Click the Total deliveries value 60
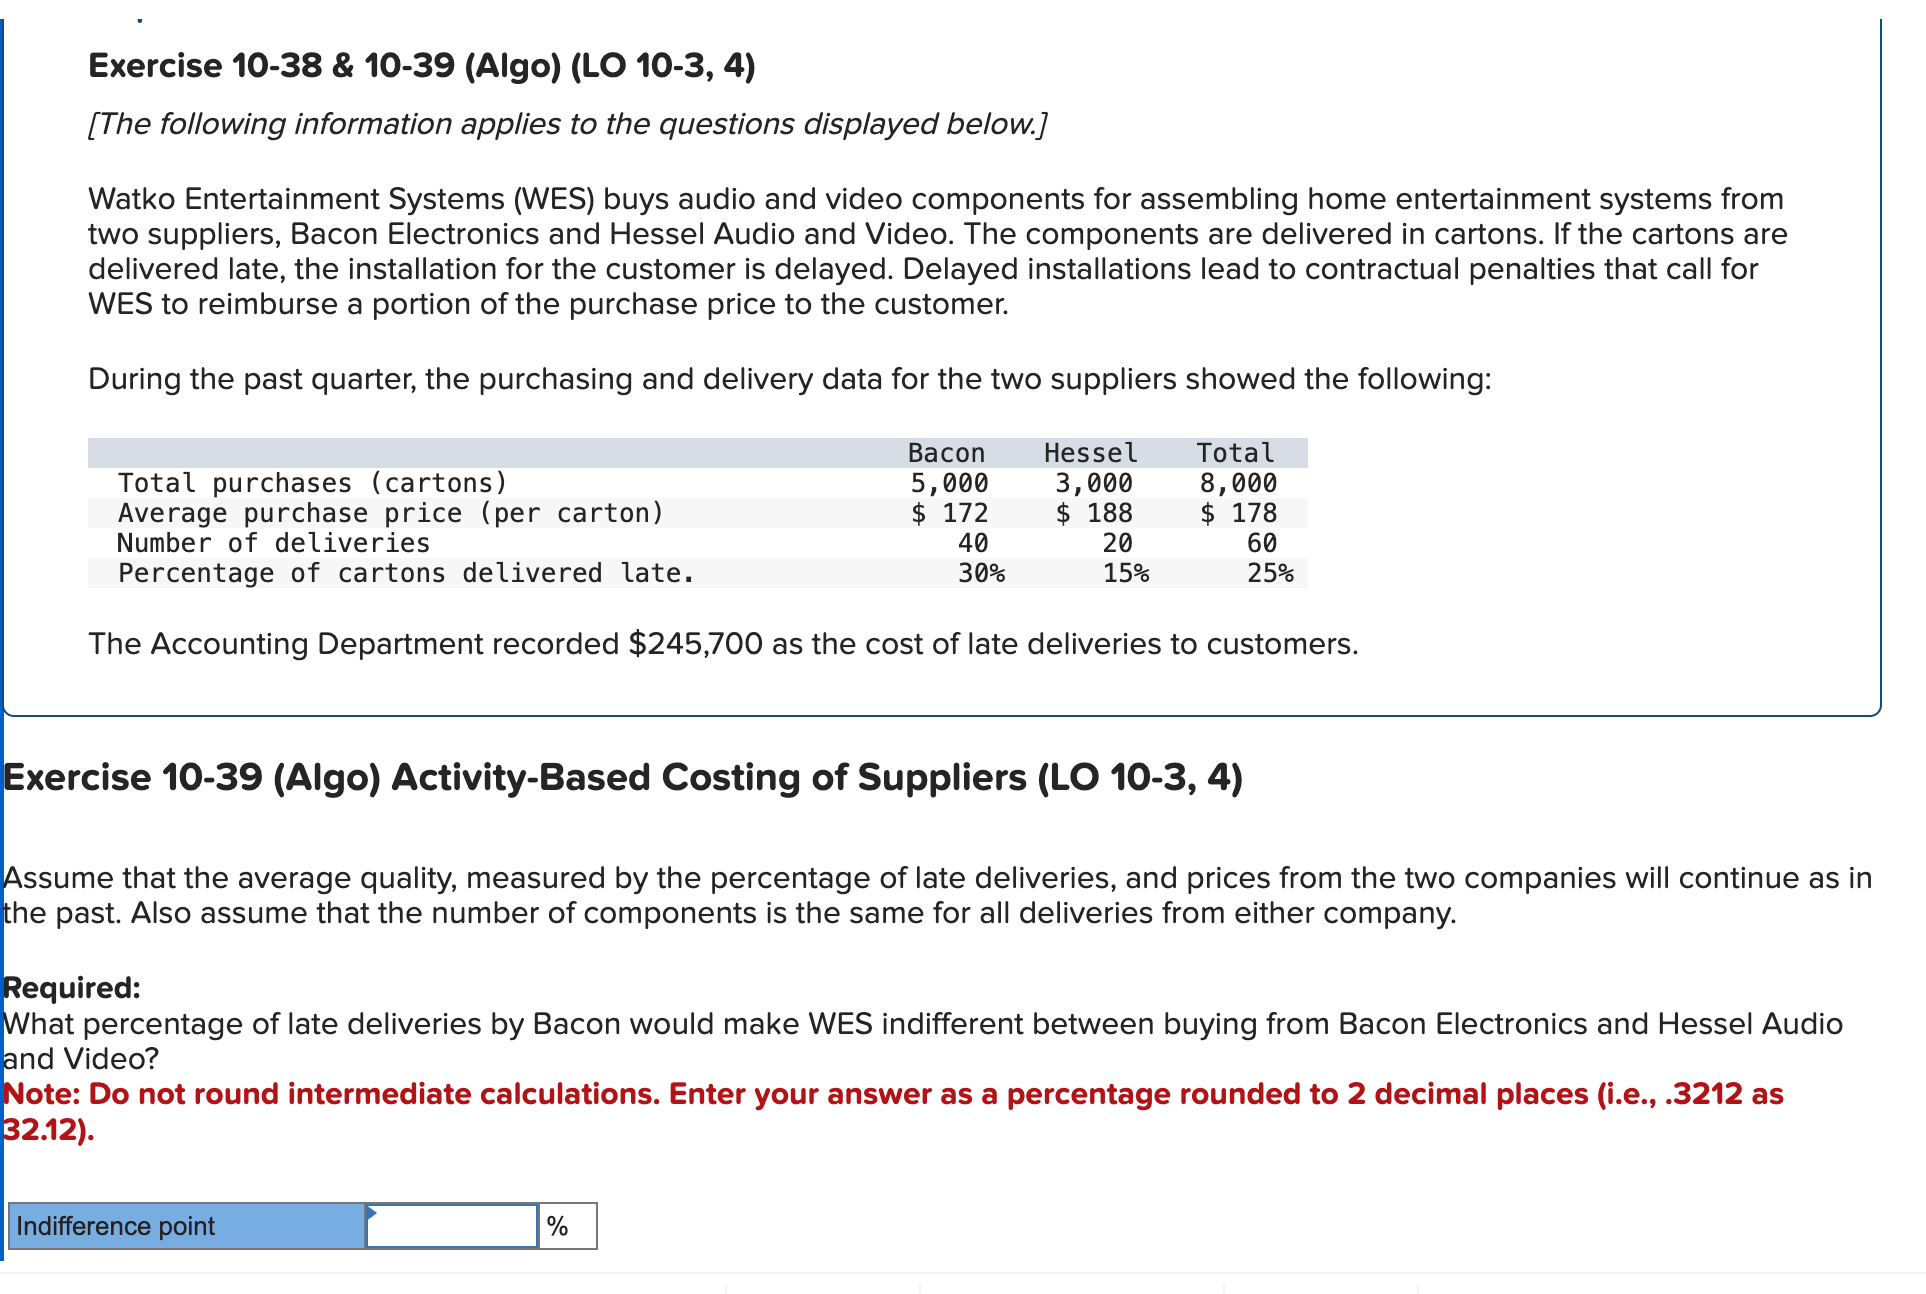This screenshot has width=1926, height=1294. click(x=1261, y=543)
